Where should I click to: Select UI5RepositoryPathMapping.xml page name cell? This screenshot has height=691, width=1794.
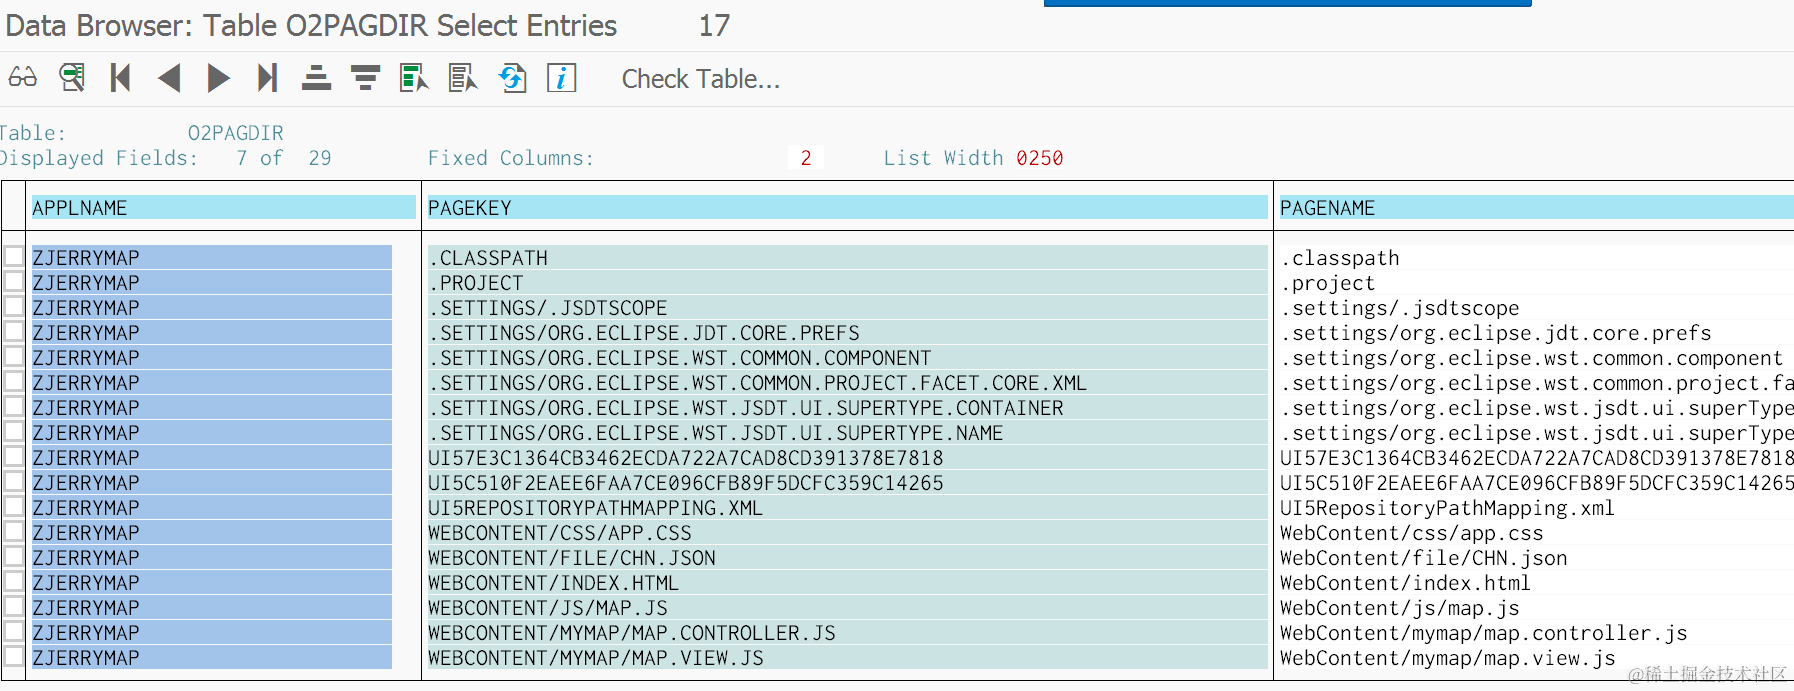pyautogui.click(x=1536, y=508)
